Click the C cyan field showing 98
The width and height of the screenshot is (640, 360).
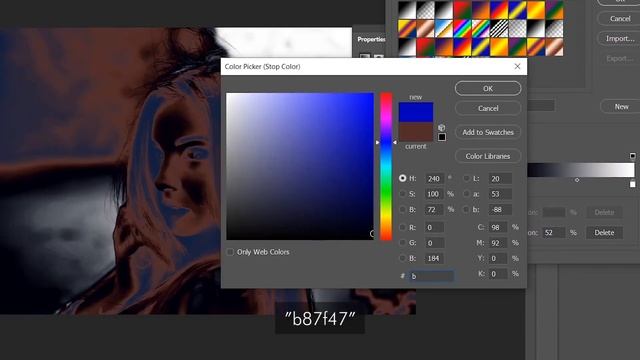[498, 227]
